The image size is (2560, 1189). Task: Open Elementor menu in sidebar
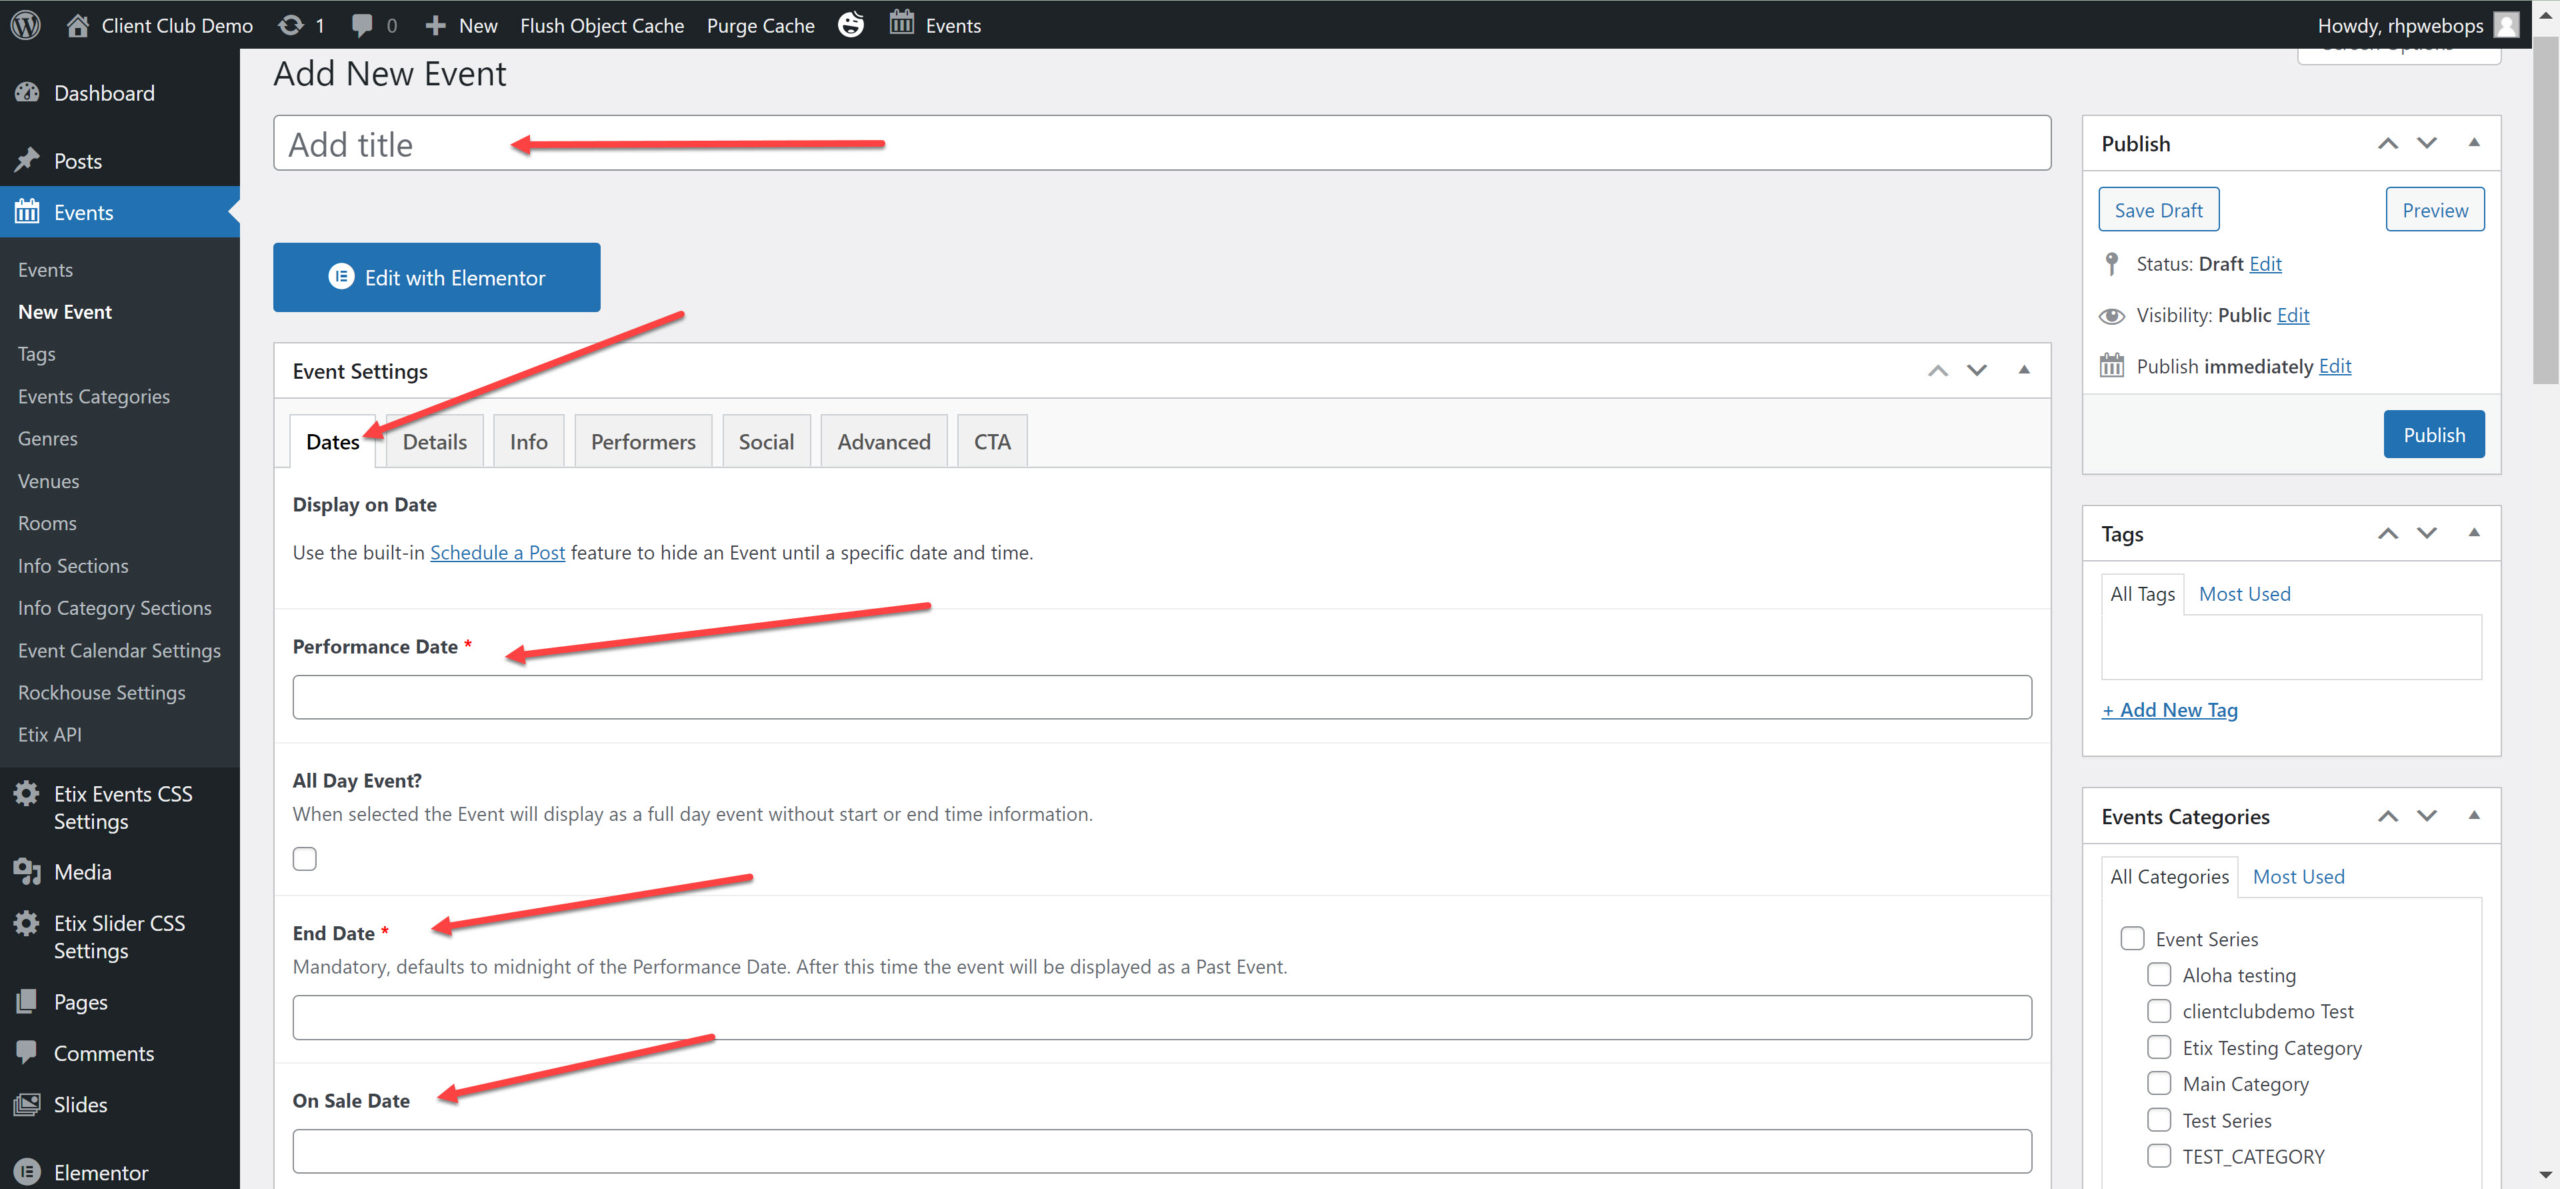click(100, 1172)
